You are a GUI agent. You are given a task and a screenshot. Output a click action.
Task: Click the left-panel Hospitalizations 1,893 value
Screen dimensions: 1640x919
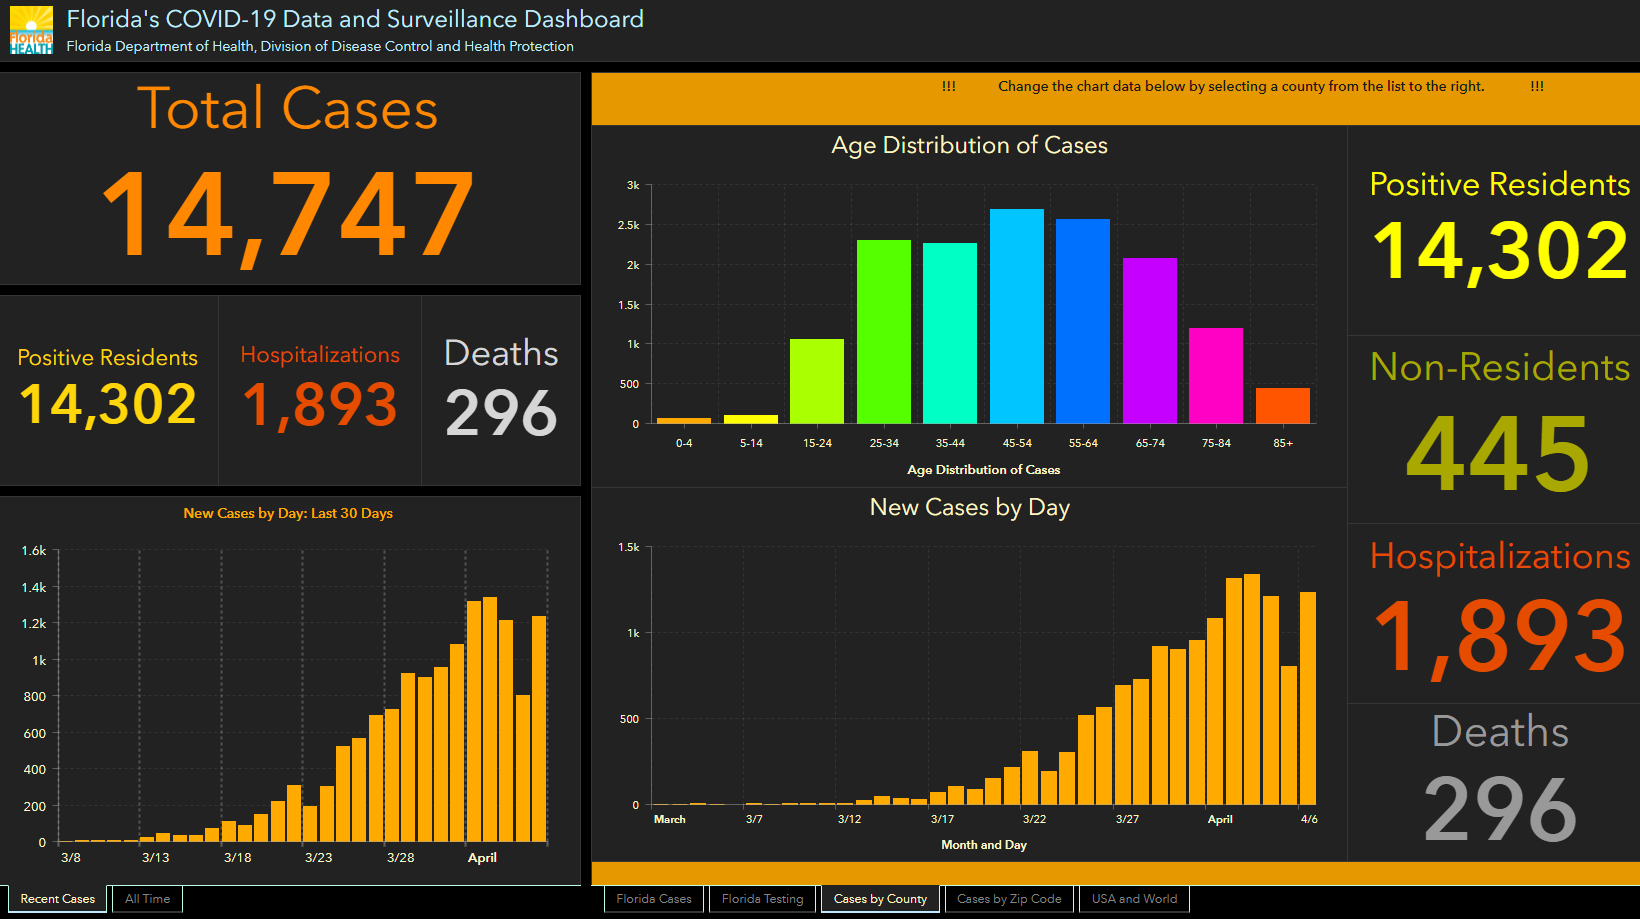click(320, 405)
